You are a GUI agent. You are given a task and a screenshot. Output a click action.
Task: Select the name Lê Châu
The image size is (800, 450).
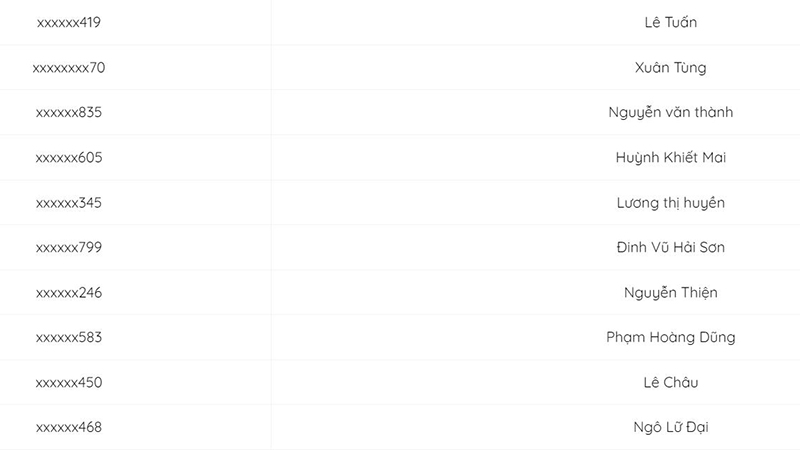670,383
